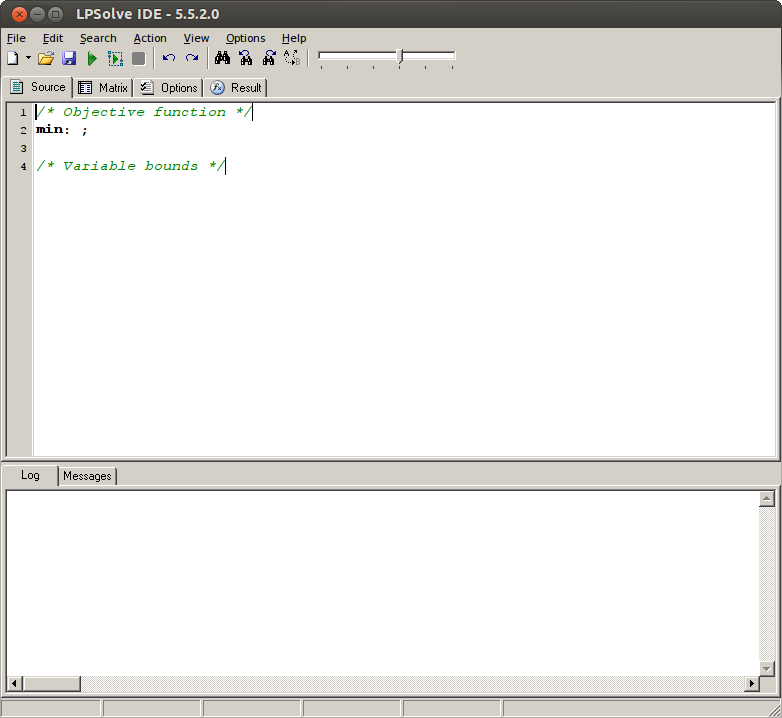Show the Messages tab in the lower panel
Image resolution: width=782 pixels, height=718 pixels.
pos(87,476)
